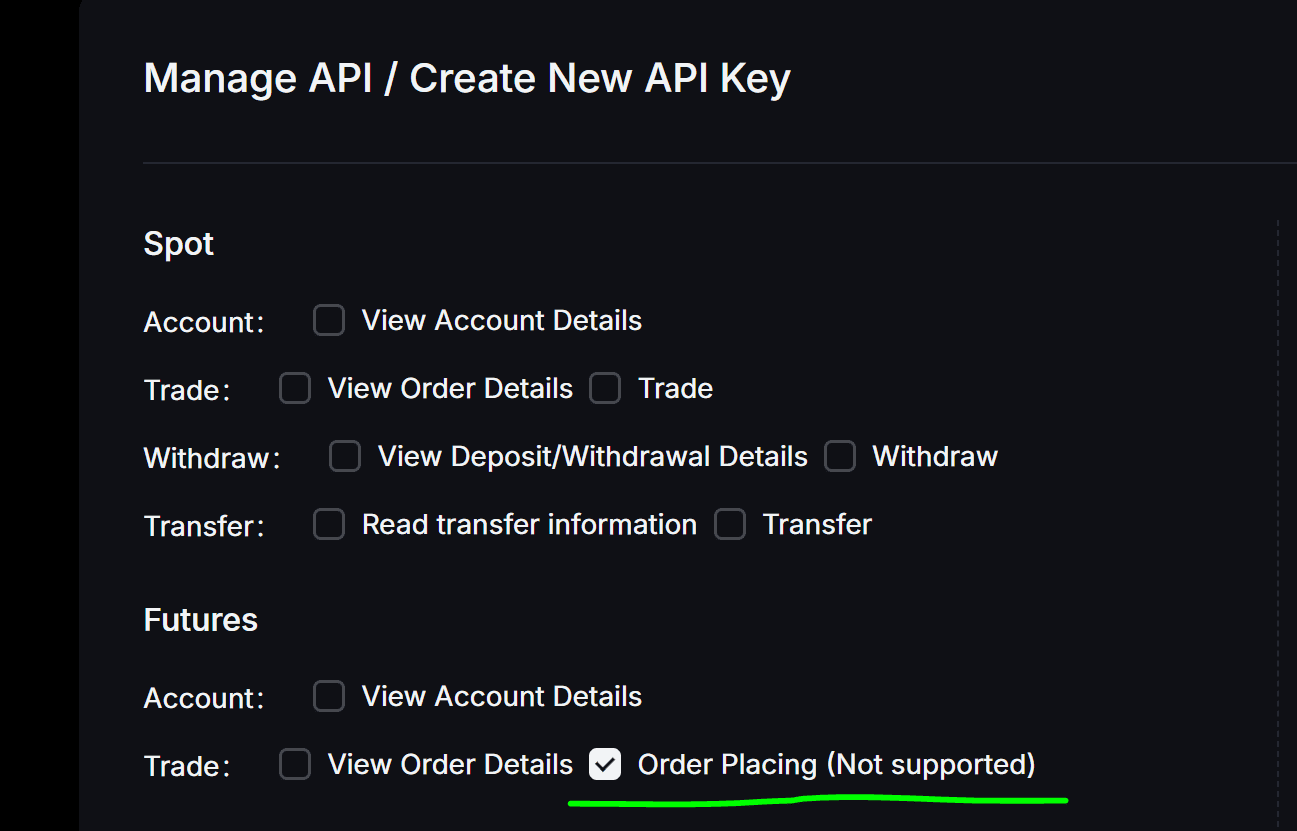Click the "Withdraw" option label text

tap(935, 457)
